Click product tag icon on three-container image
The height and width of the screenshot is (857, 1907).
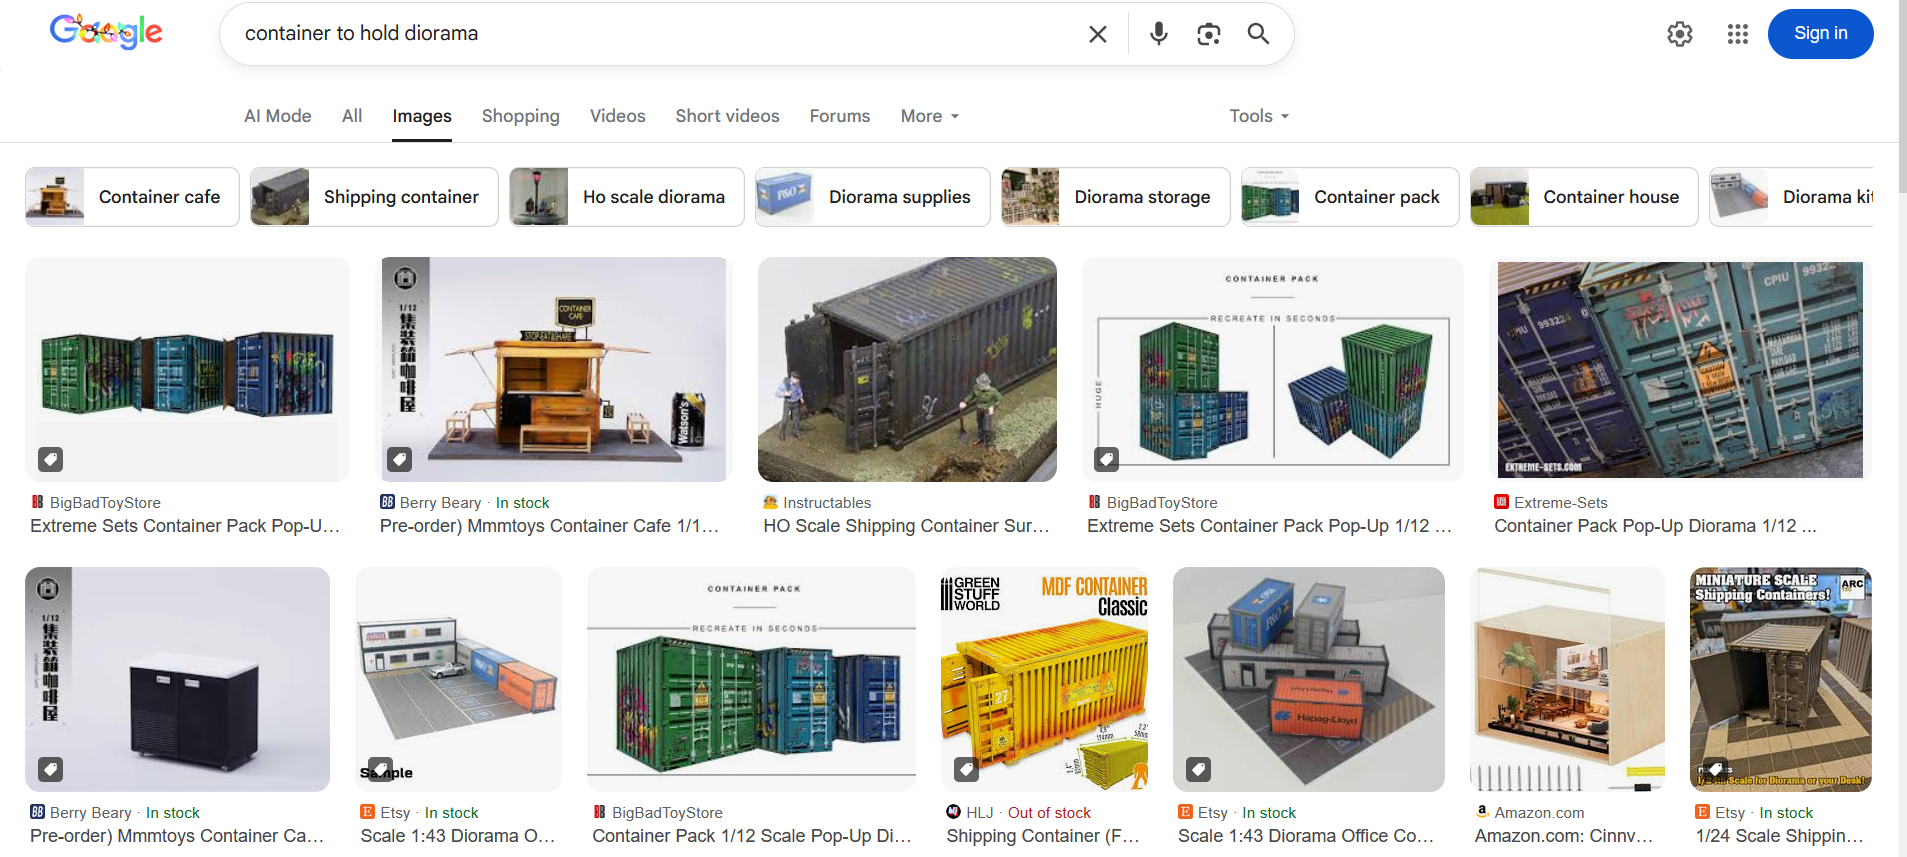click(50, 459)
